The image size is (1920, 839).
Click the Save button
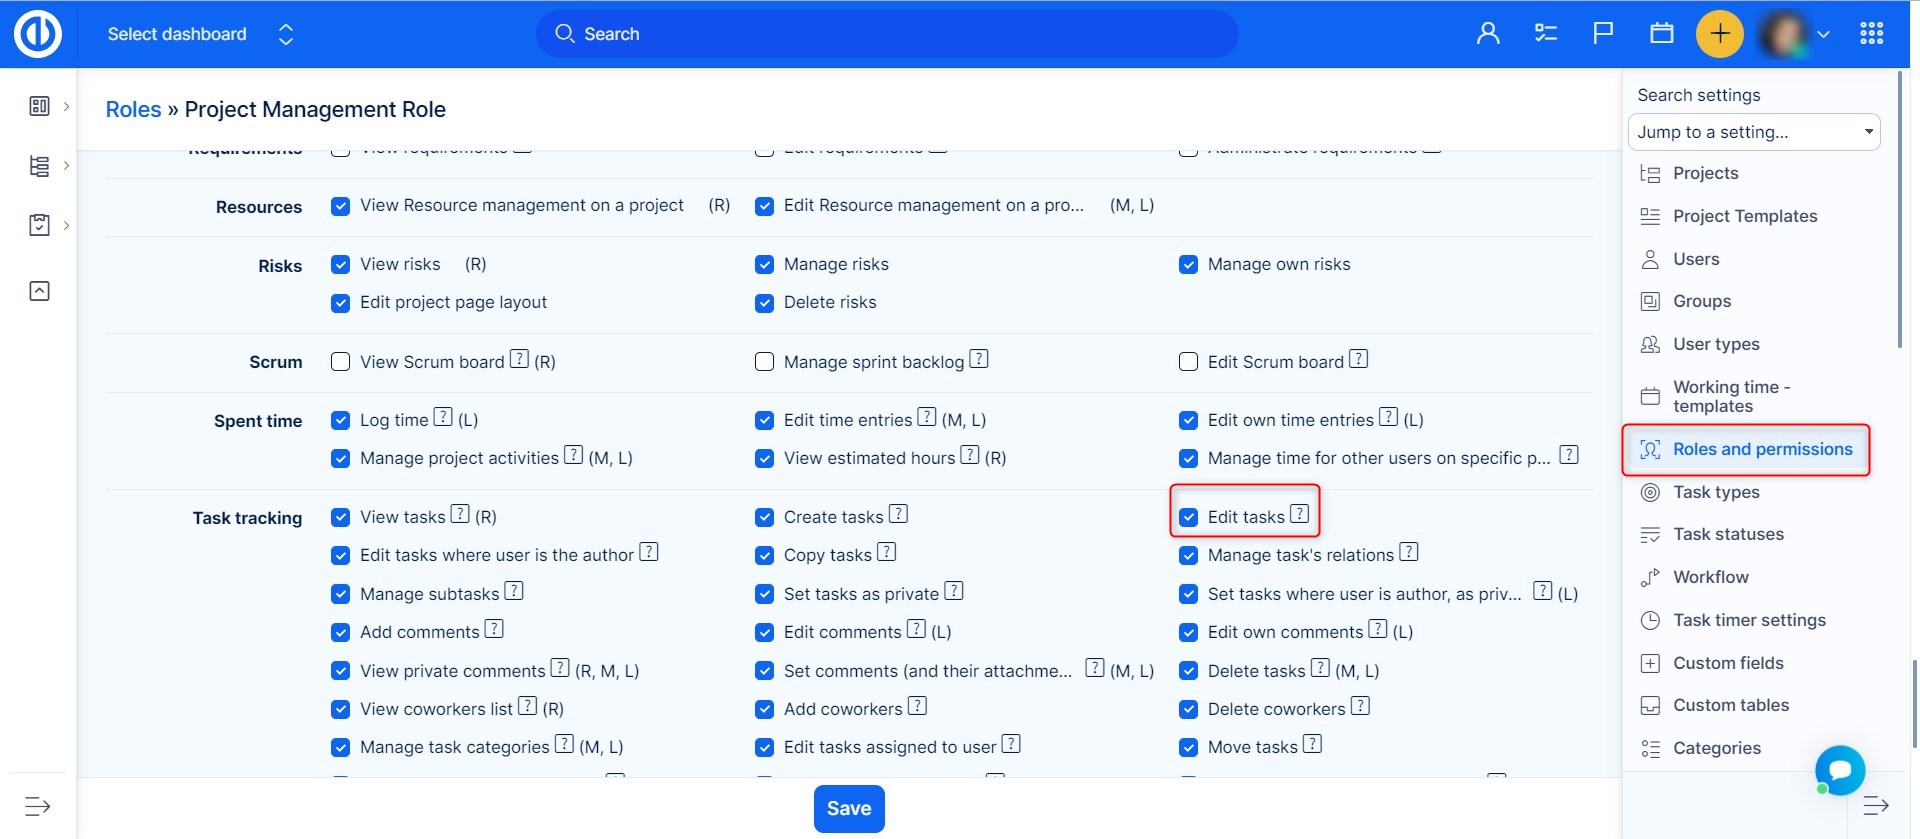tap(848, 808)
